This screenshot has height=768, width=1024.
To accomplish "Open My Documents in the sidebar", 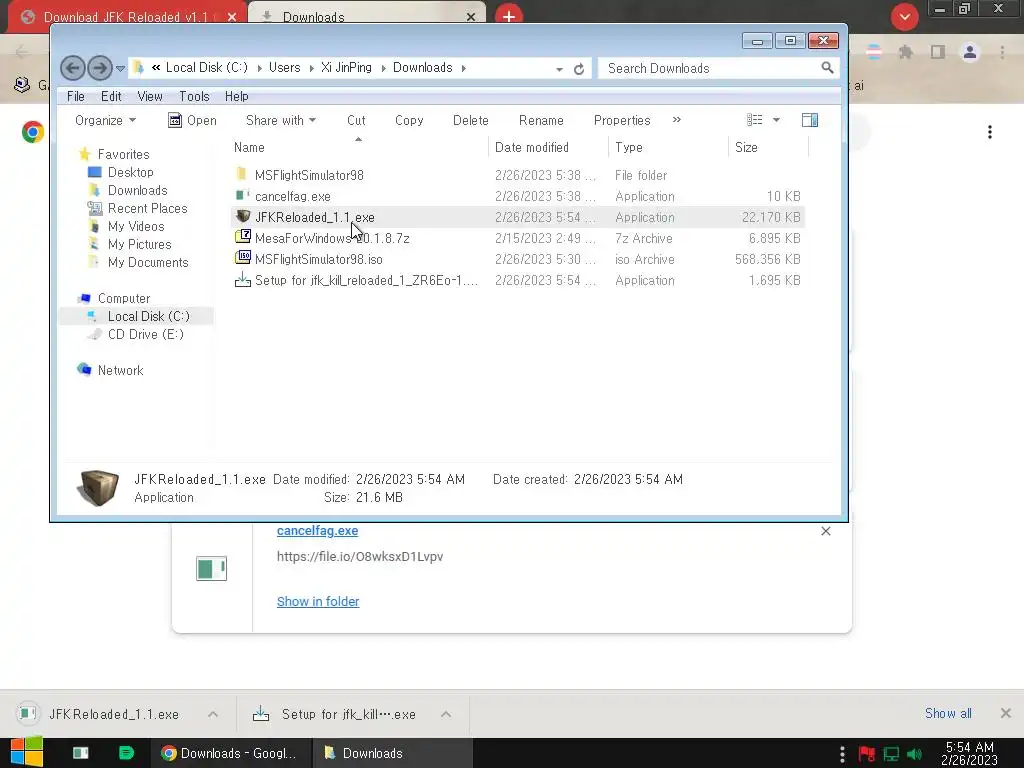I will (148, 262).
